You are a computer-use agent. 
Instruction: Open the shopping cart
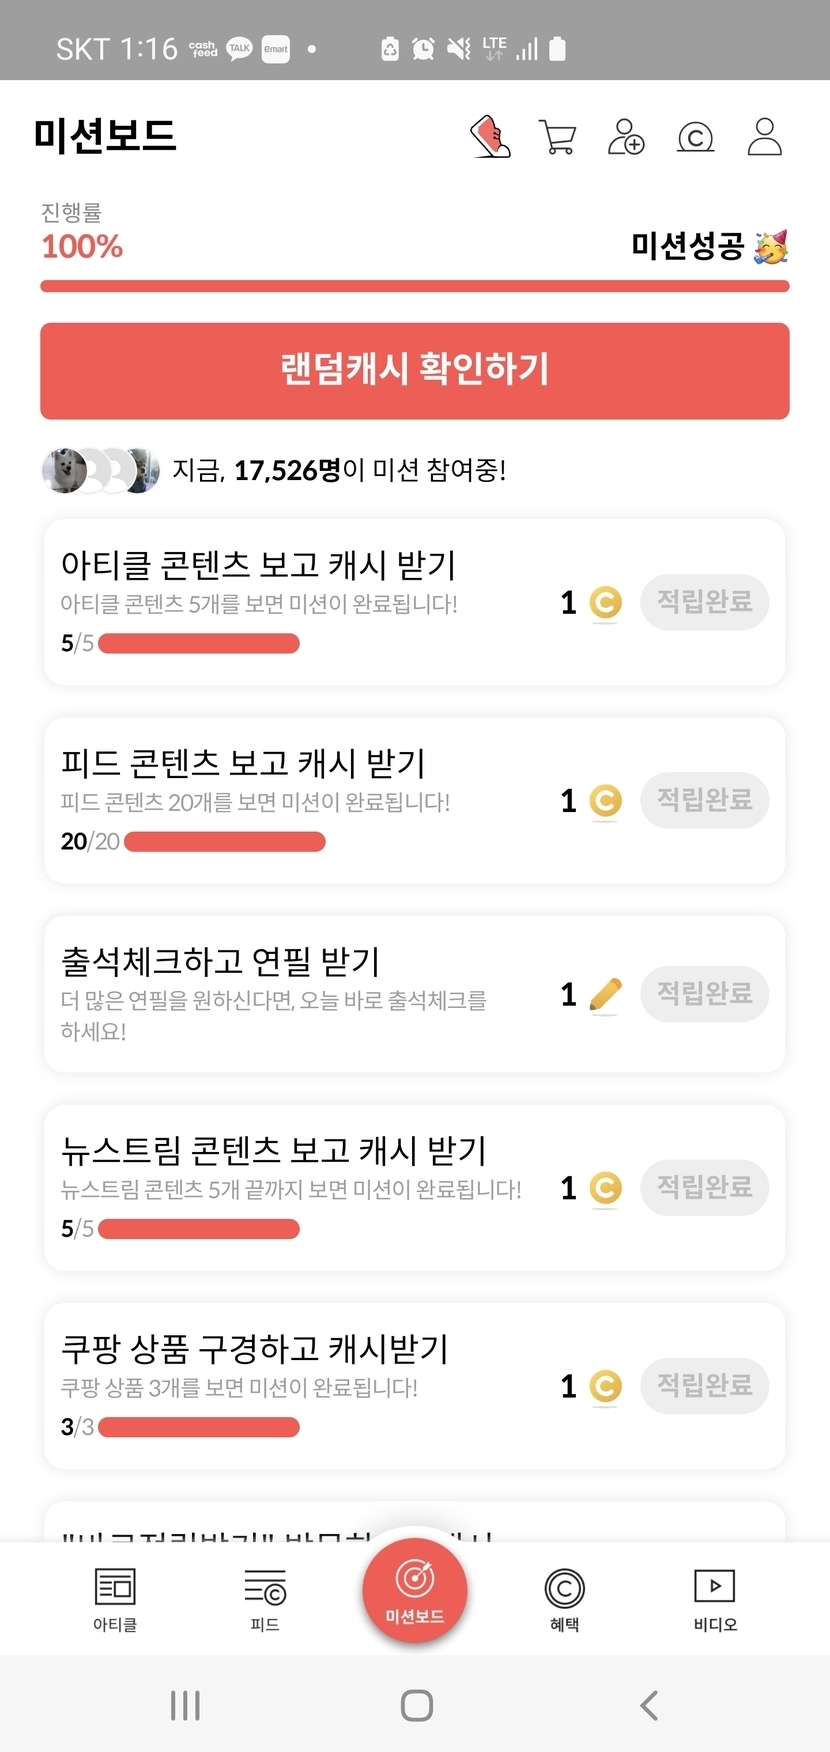(x=557, y=137)
